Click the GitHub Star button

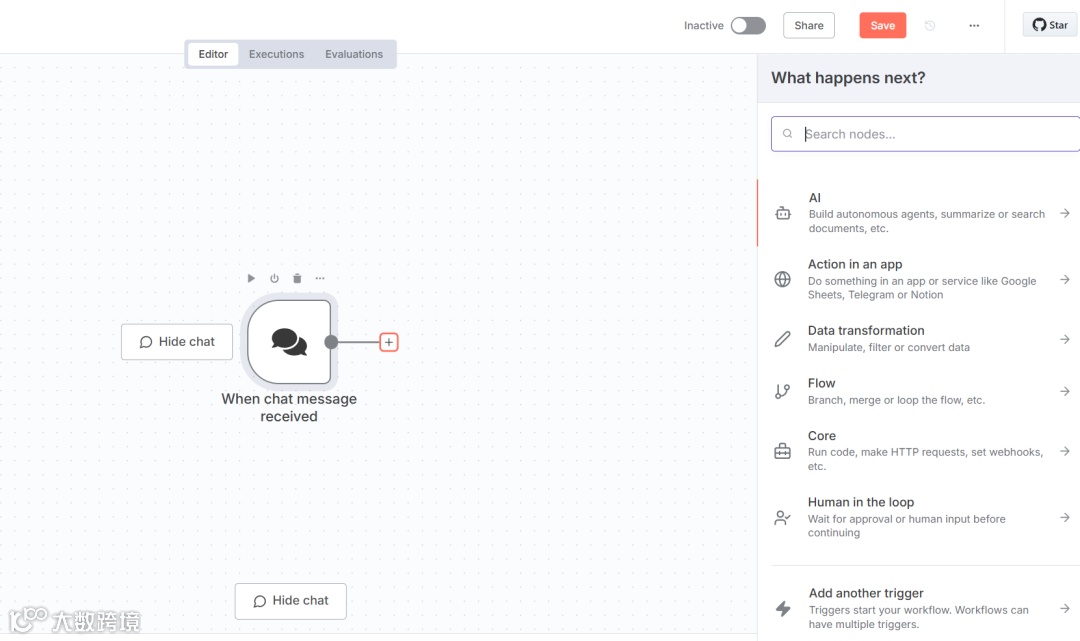pos(1050,25)
